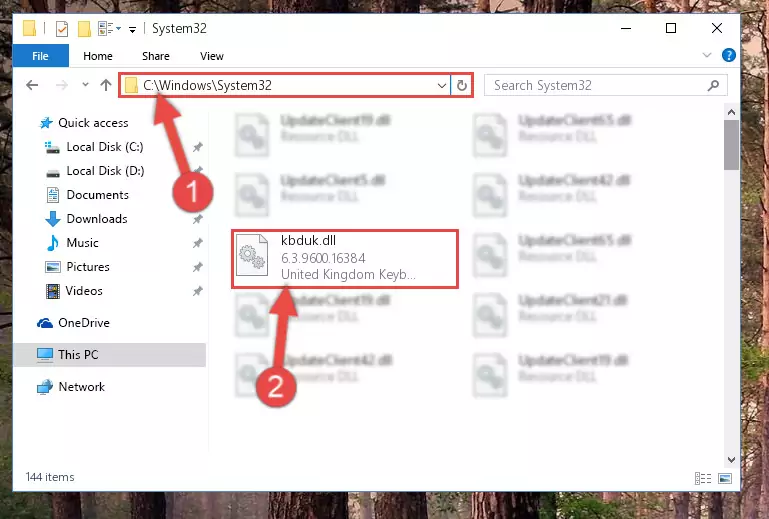
Task: Switch to the Home ribbon tab
Action: point(98,56)
